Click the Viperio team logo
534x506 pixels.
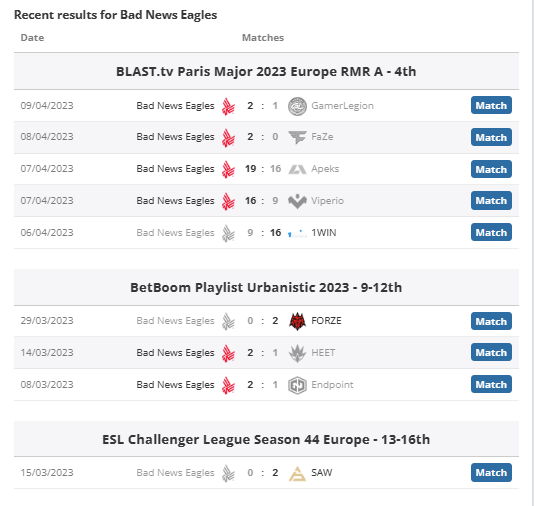point(297,201)
